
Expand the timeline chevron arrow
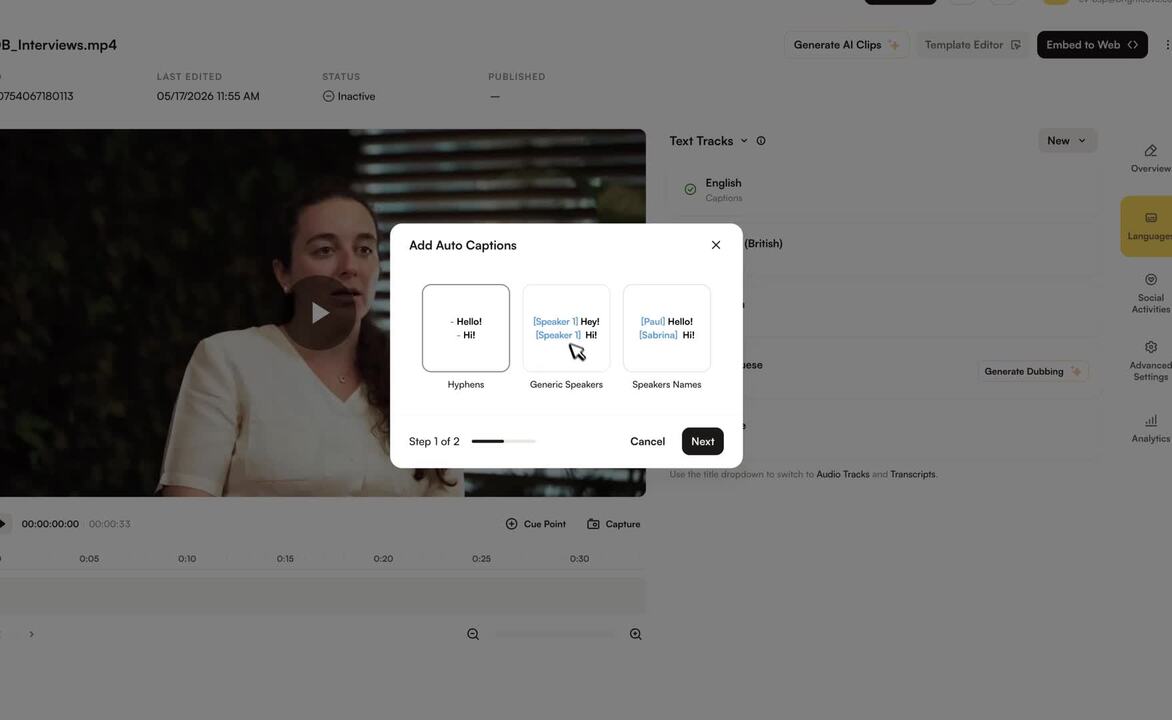click(x=31, y=634)
